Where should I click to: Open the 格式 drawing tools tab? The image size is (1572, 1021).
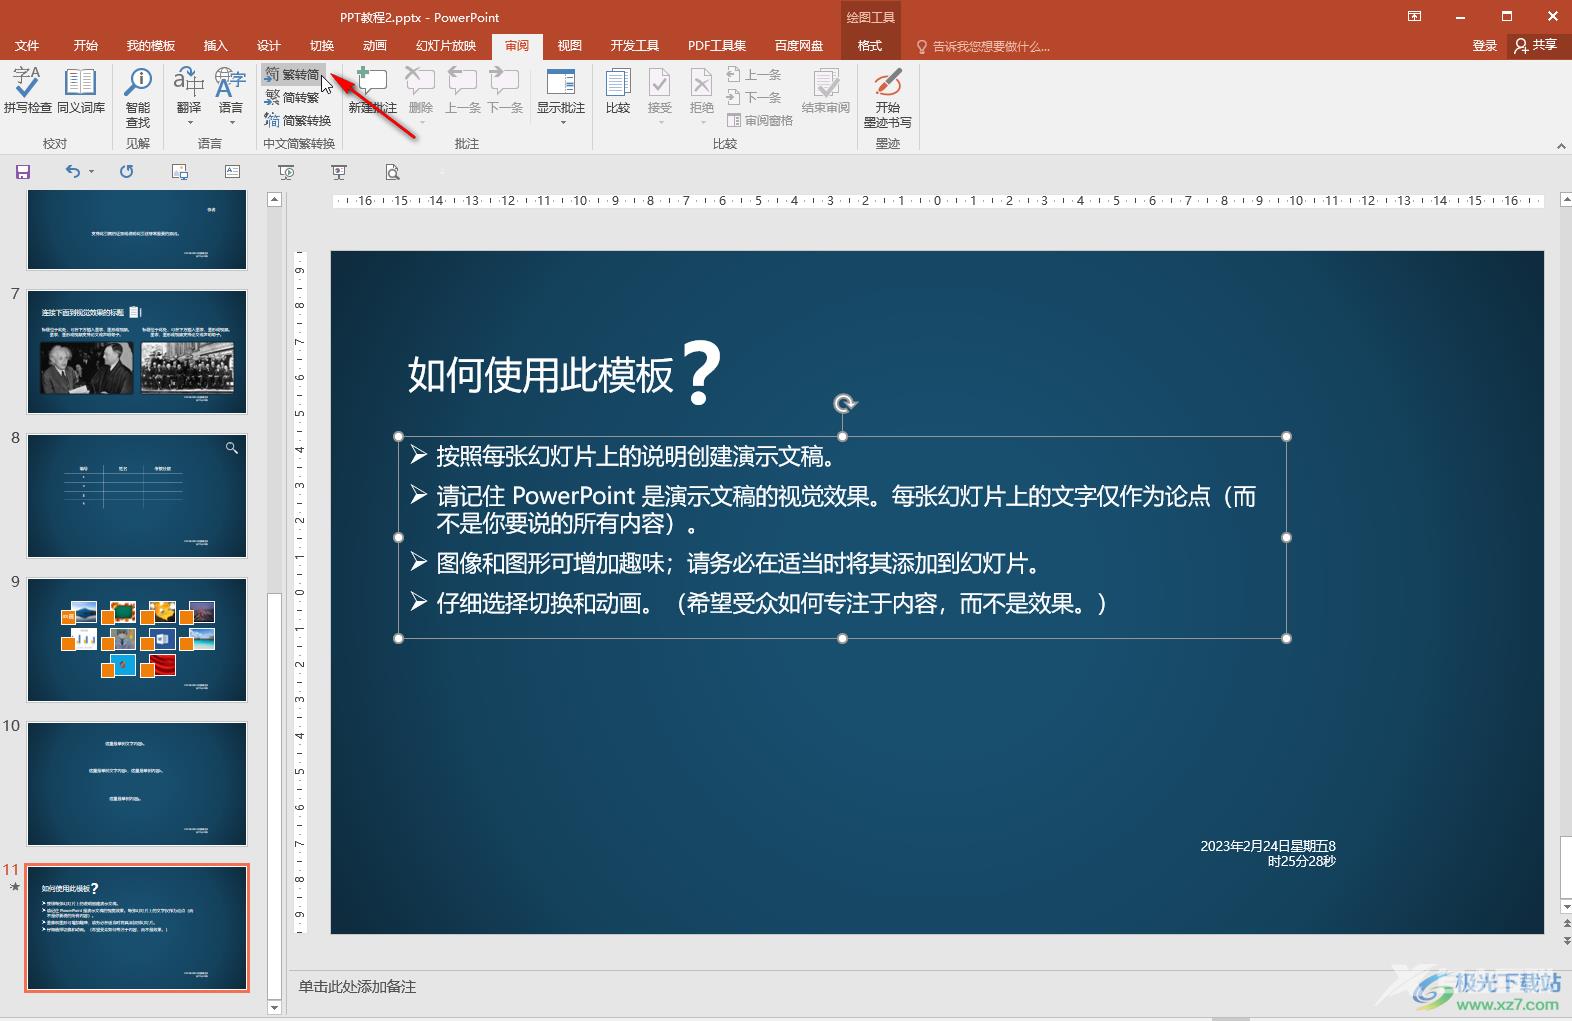tap(870, 46)
